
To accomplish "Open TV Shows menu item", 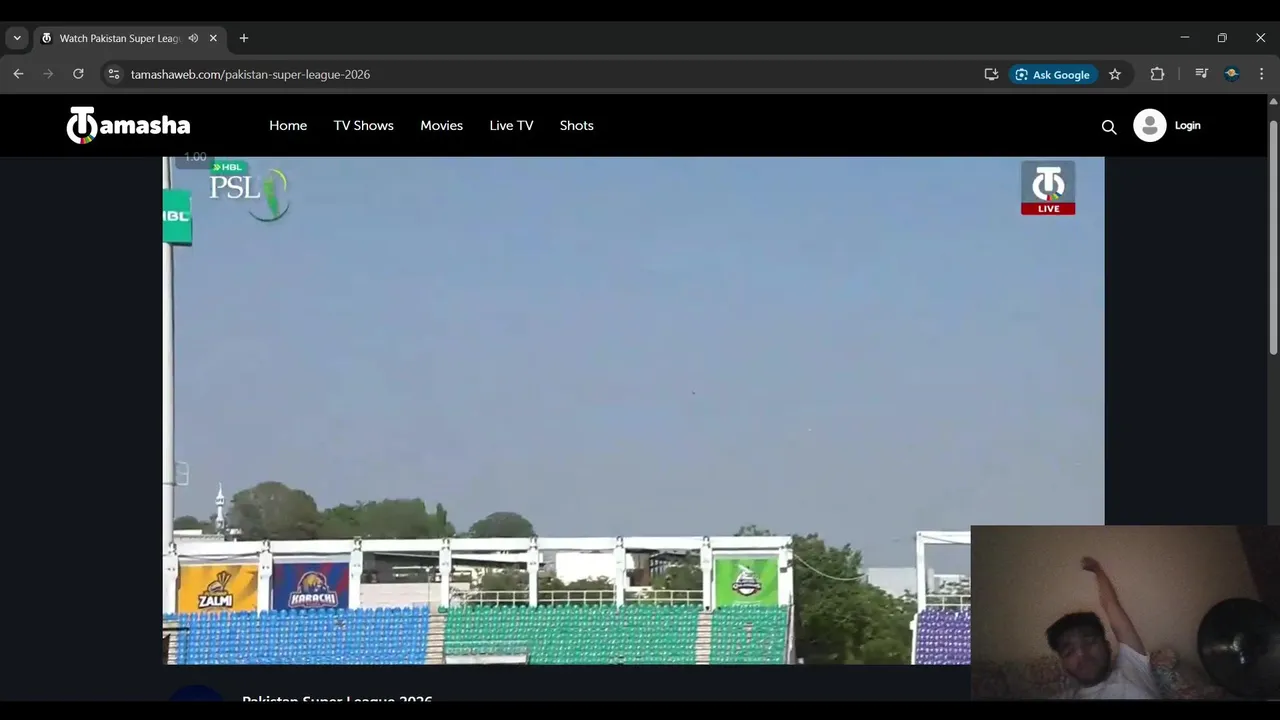I will pos(363,125).
